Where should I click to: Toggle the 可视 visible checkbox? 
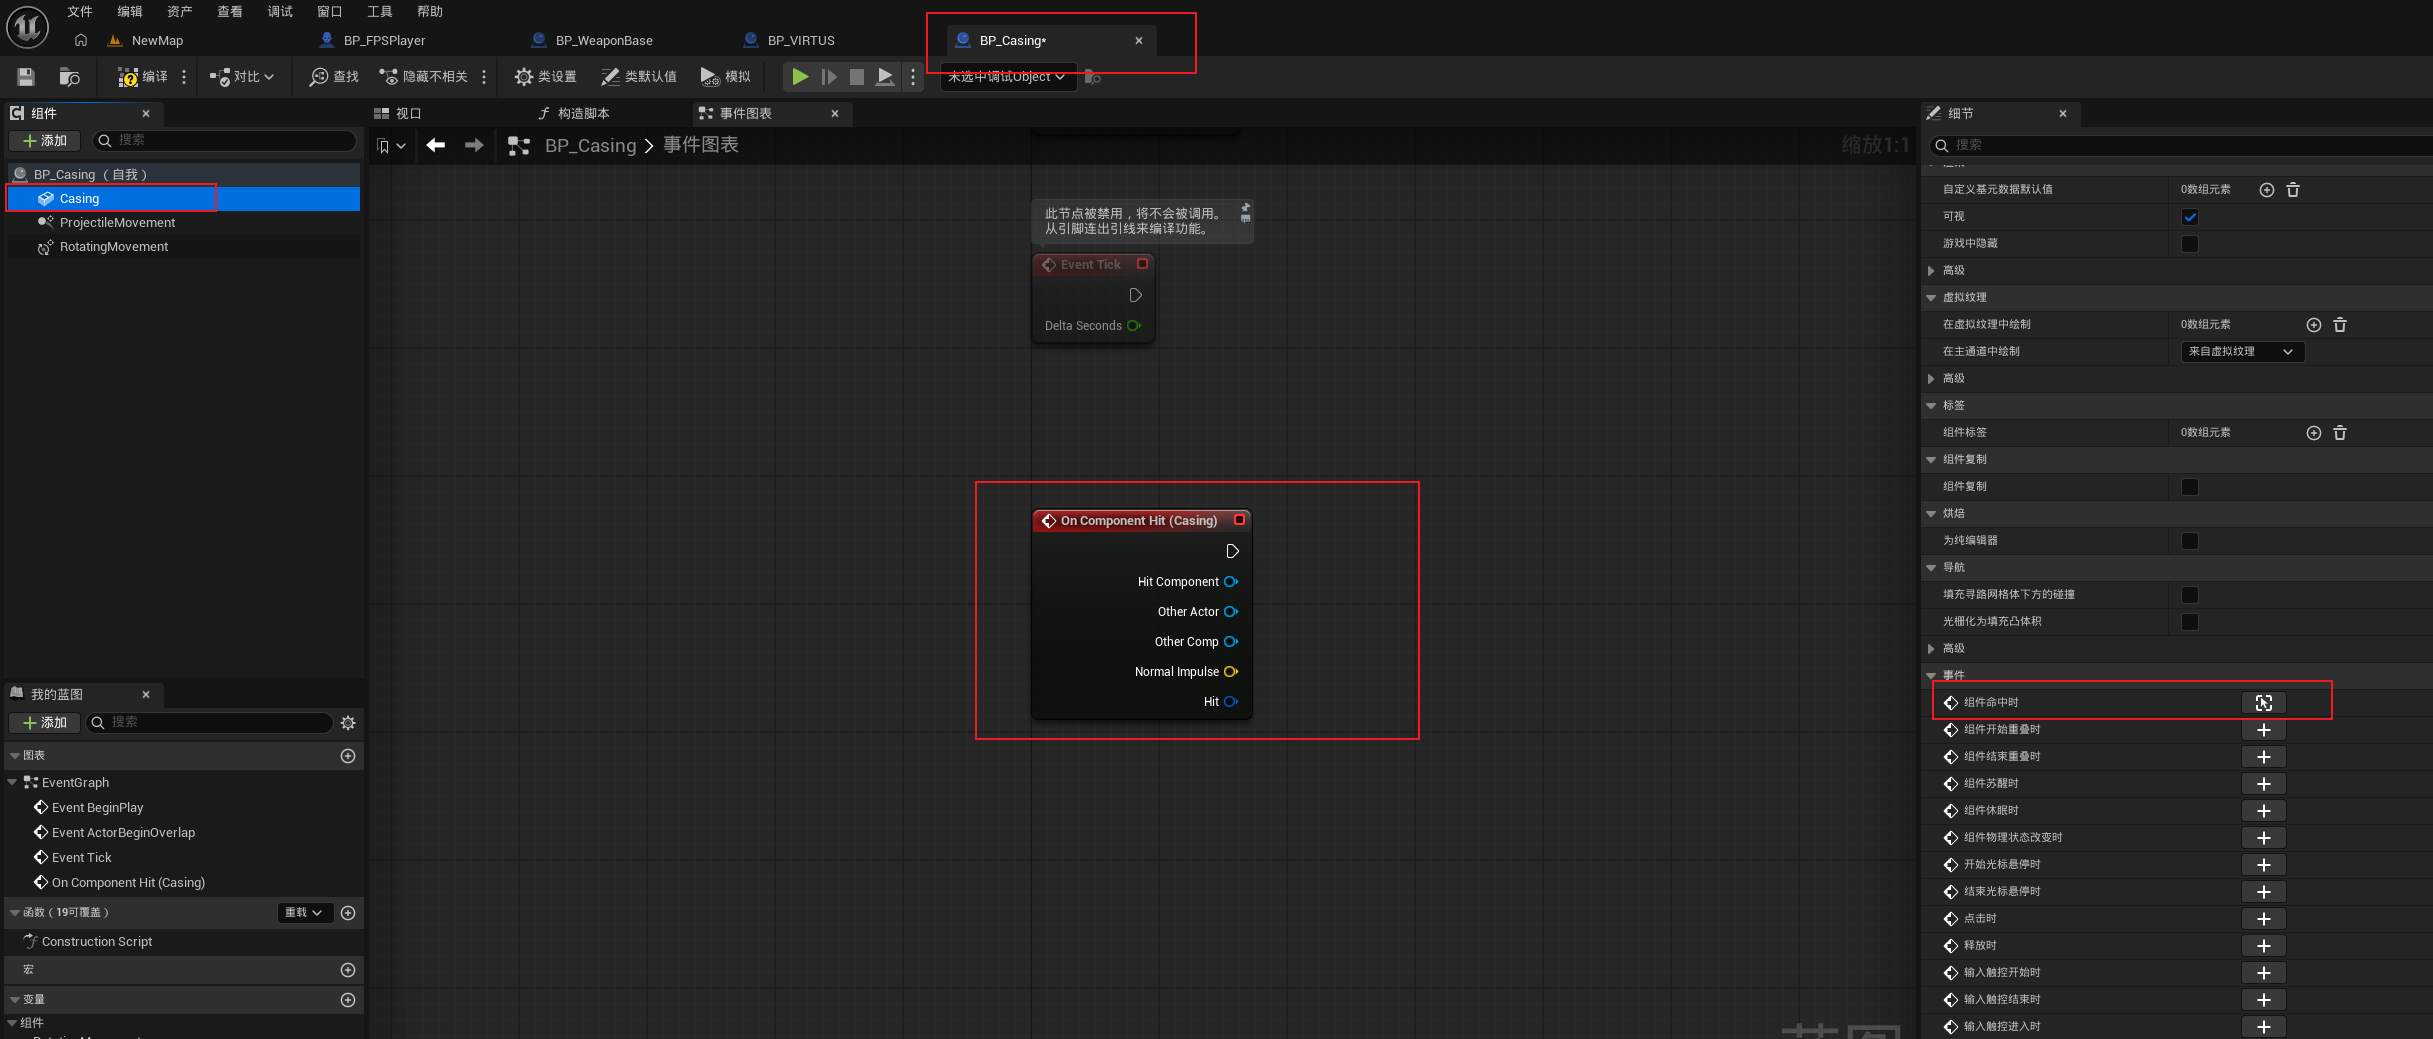pyautogui.click(x=2190, y=217)
